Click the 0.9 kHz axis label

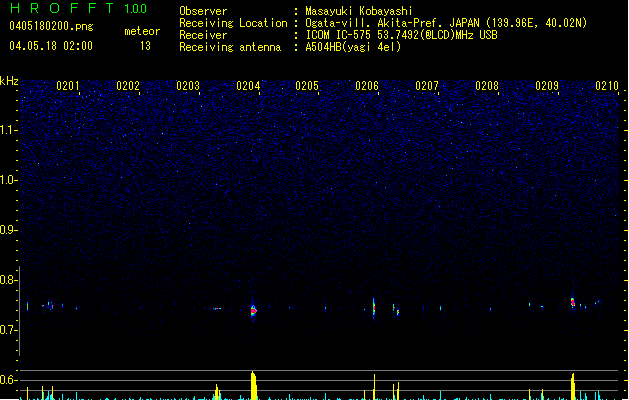pos(9,230)
